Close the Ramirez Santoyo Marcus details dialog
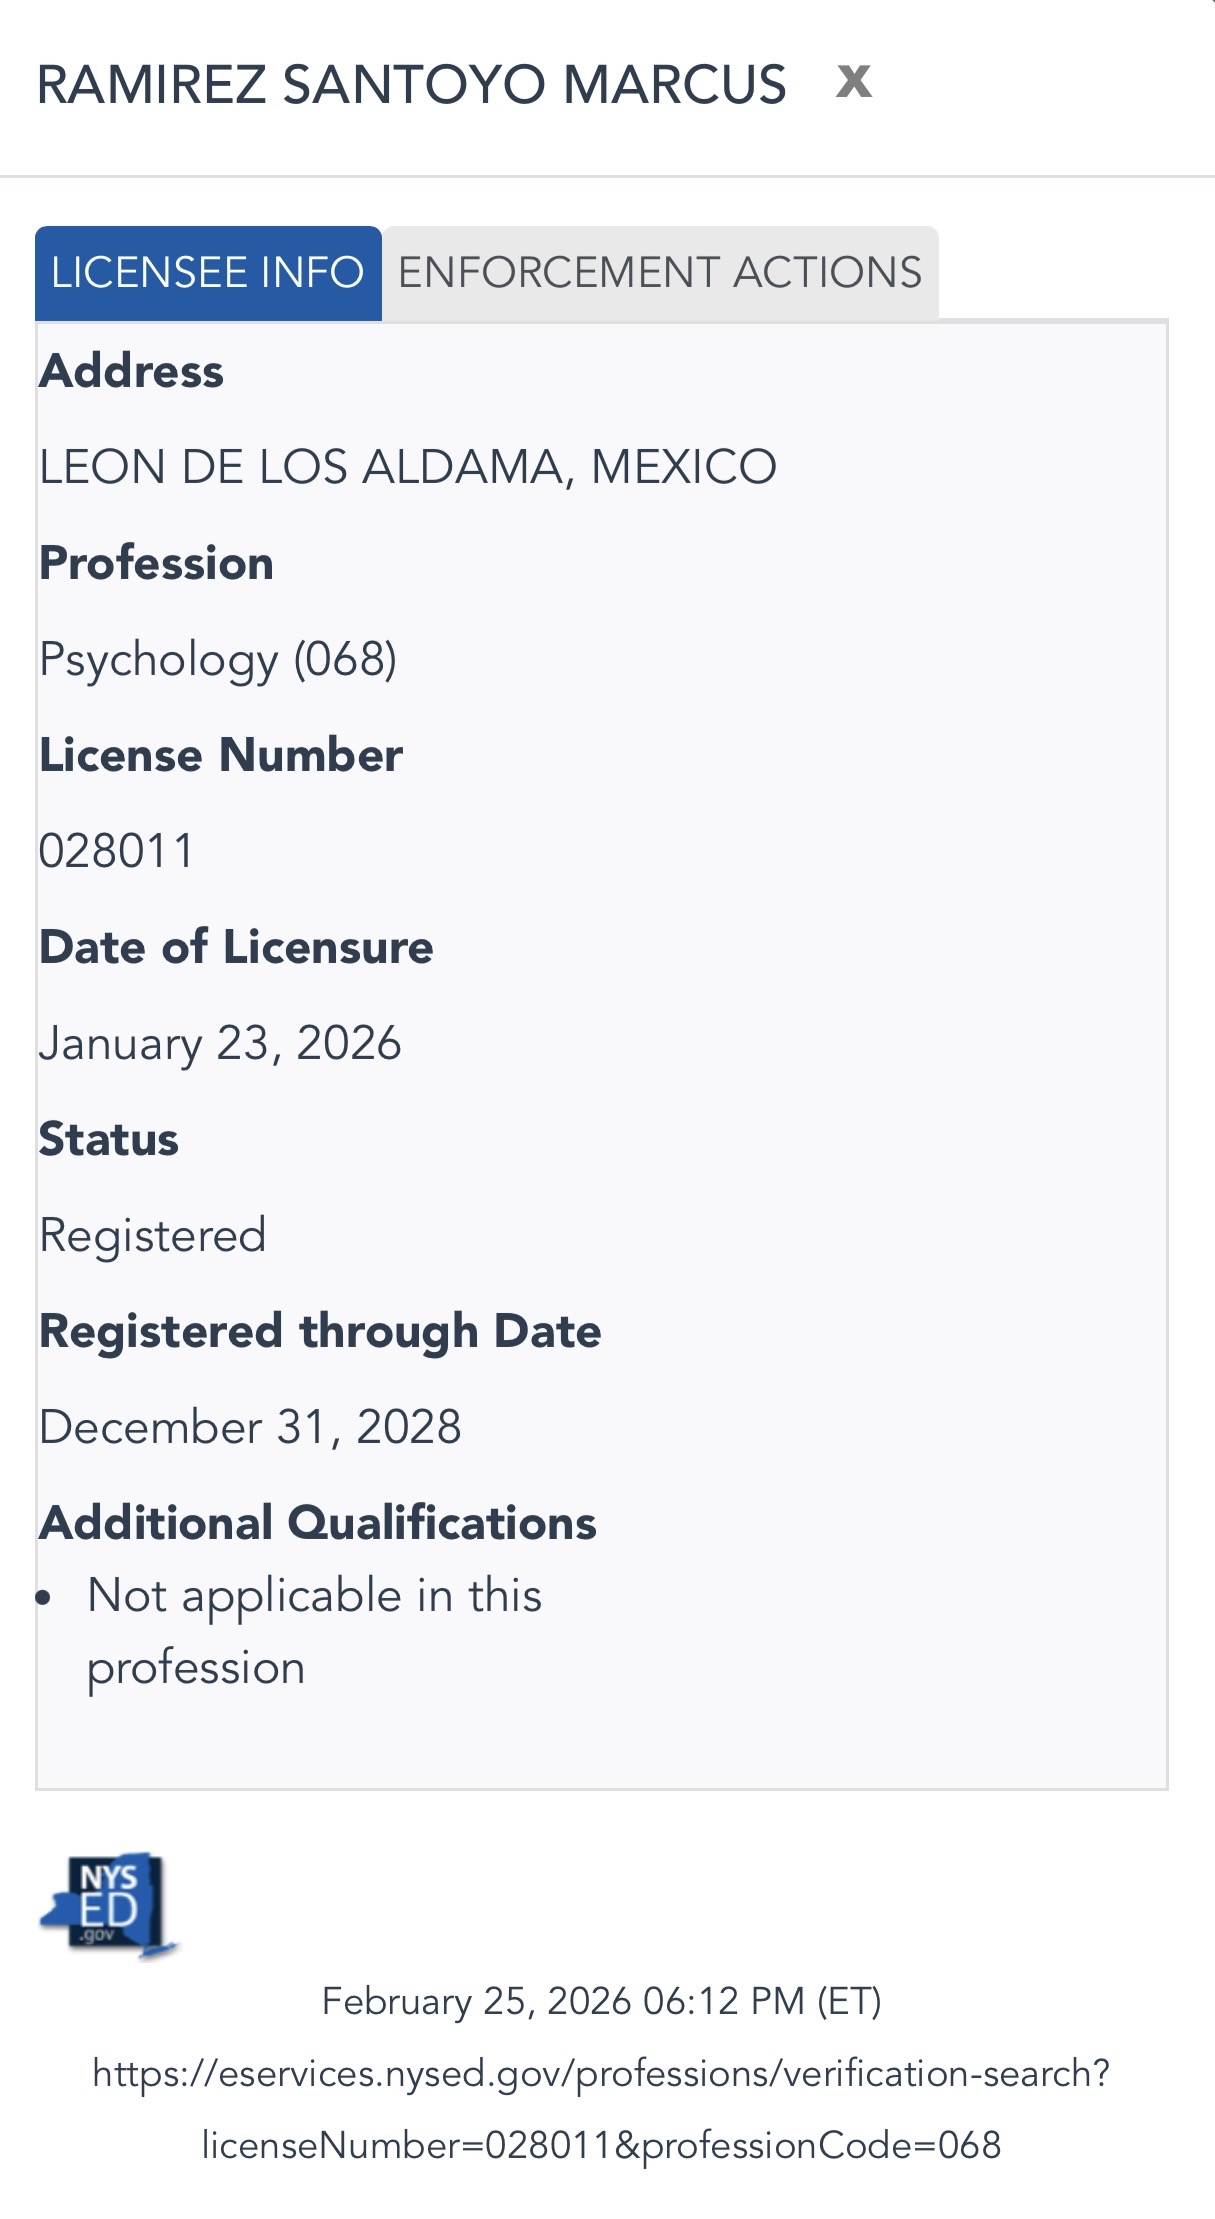1215x2219 pixels. tap(853, 81)
